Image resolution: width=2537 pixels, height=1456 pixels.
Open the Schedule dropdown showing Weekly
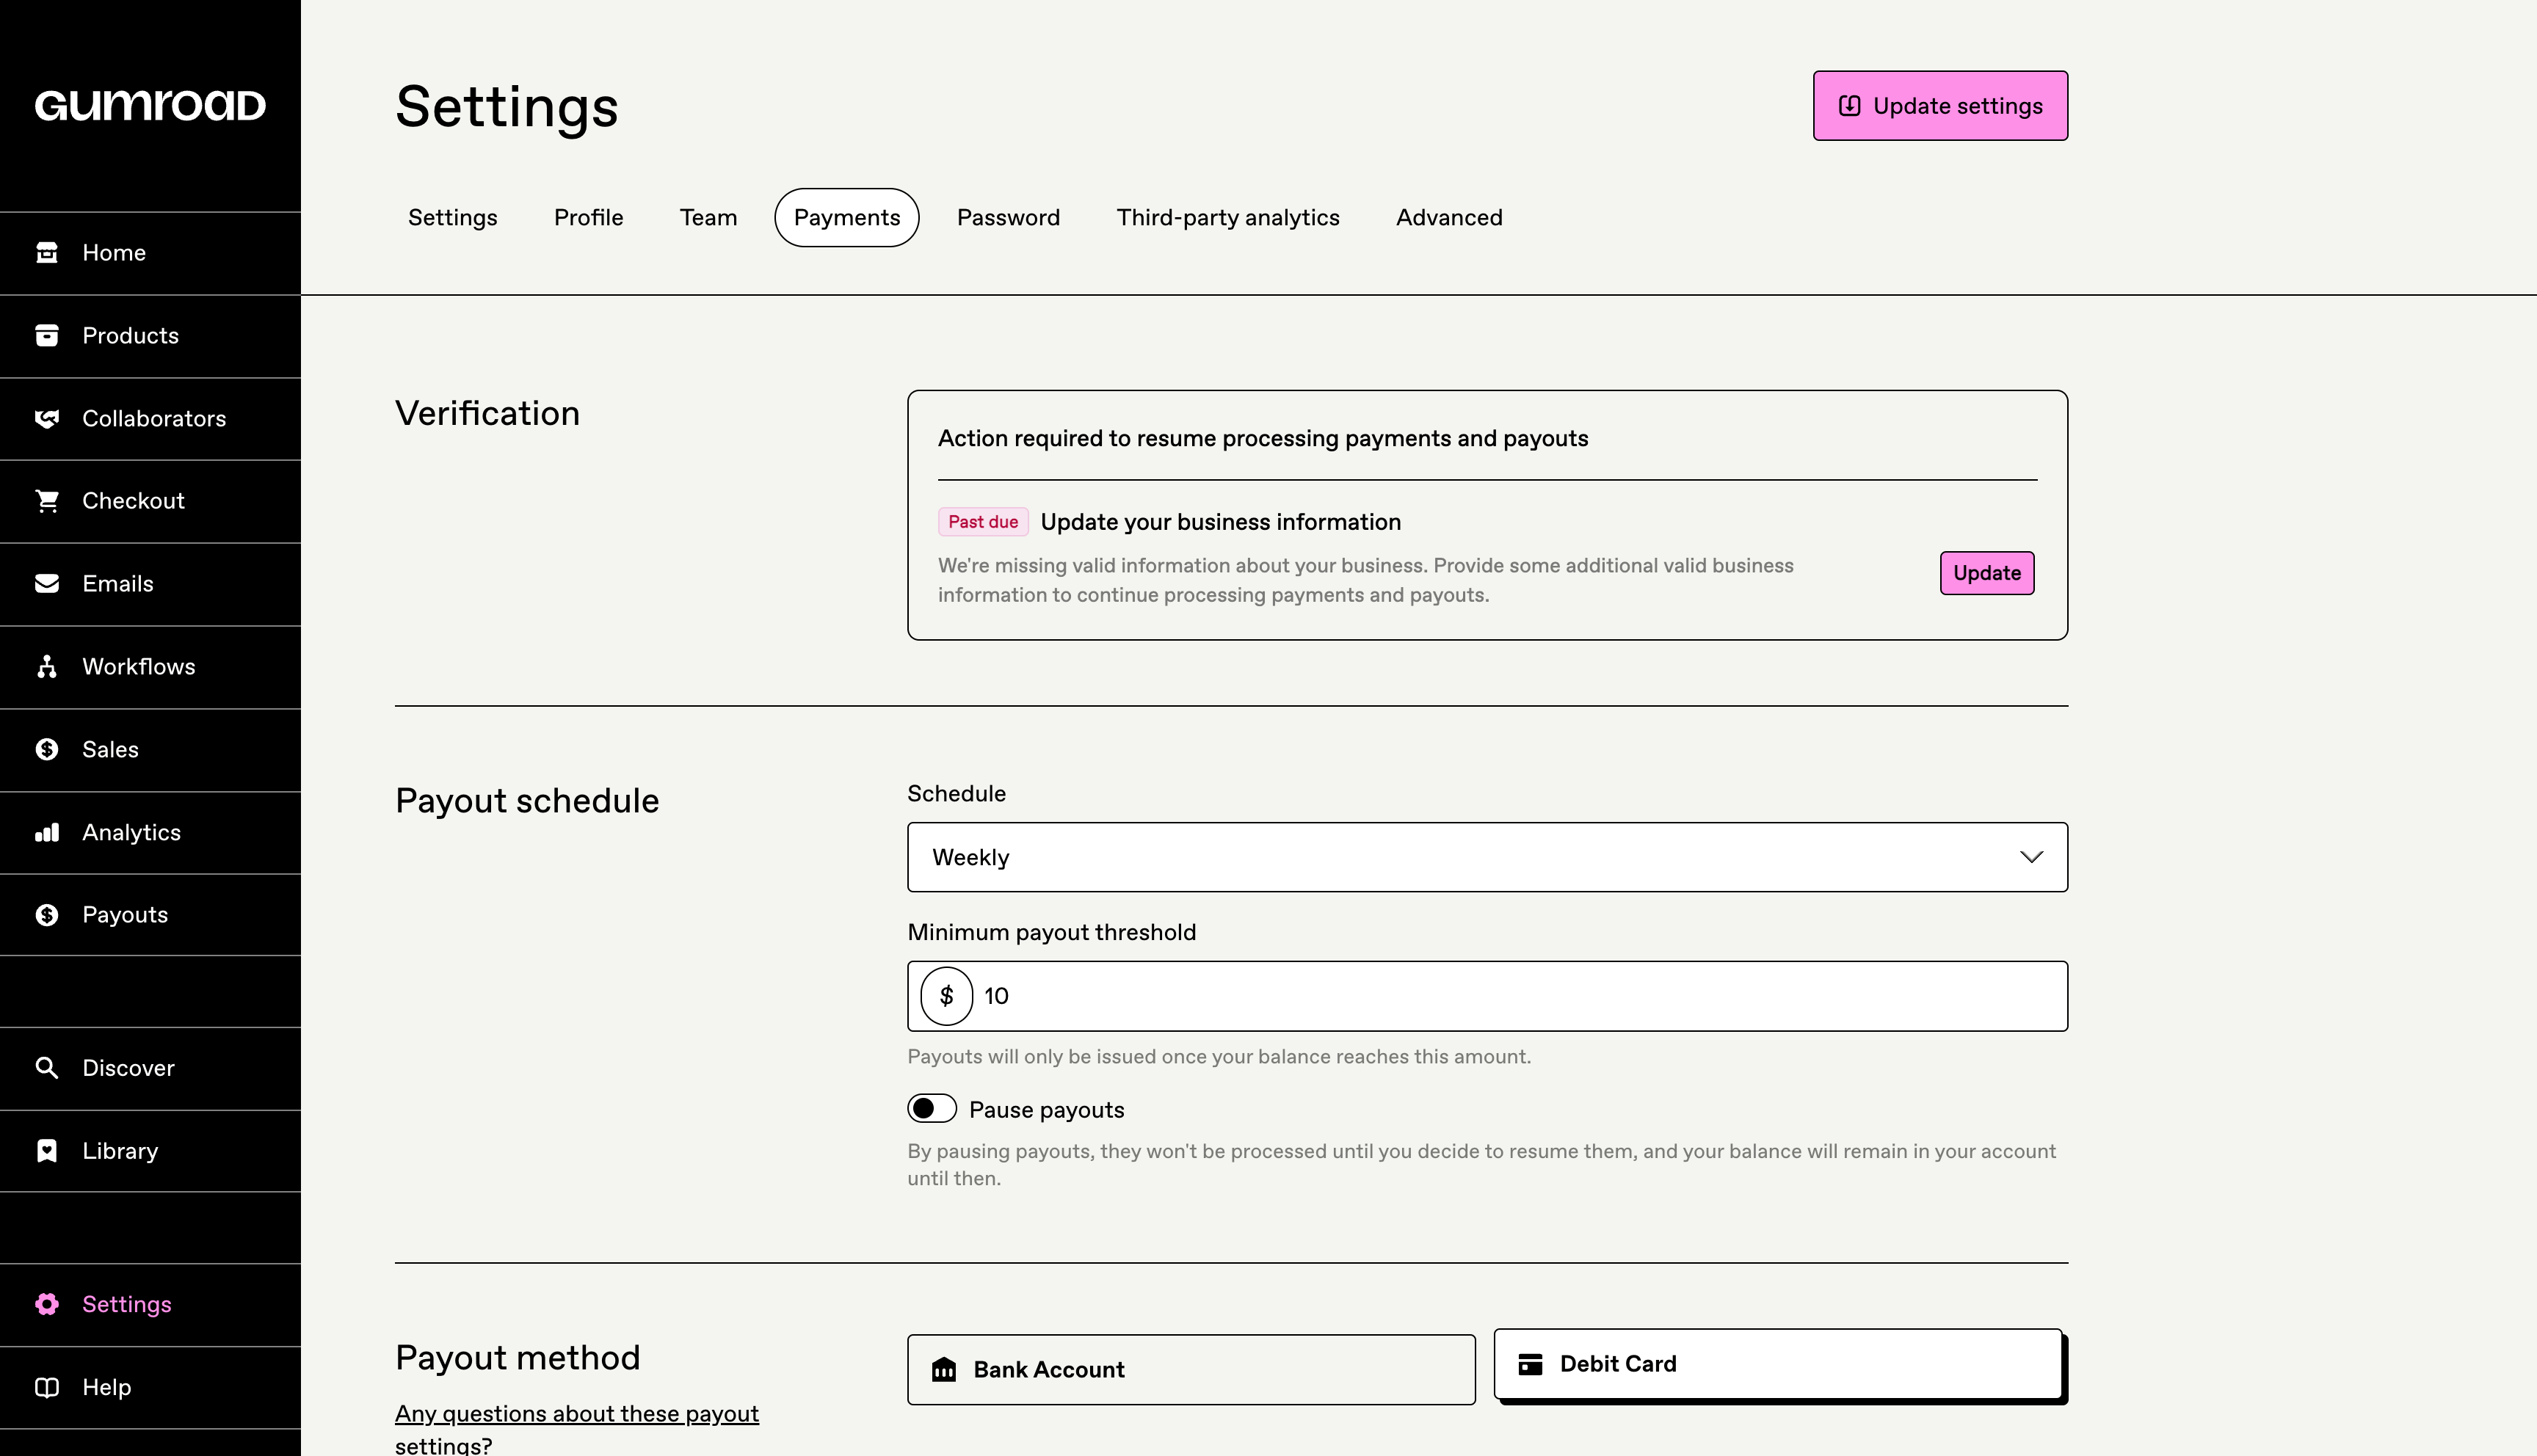click(1486, 857)
